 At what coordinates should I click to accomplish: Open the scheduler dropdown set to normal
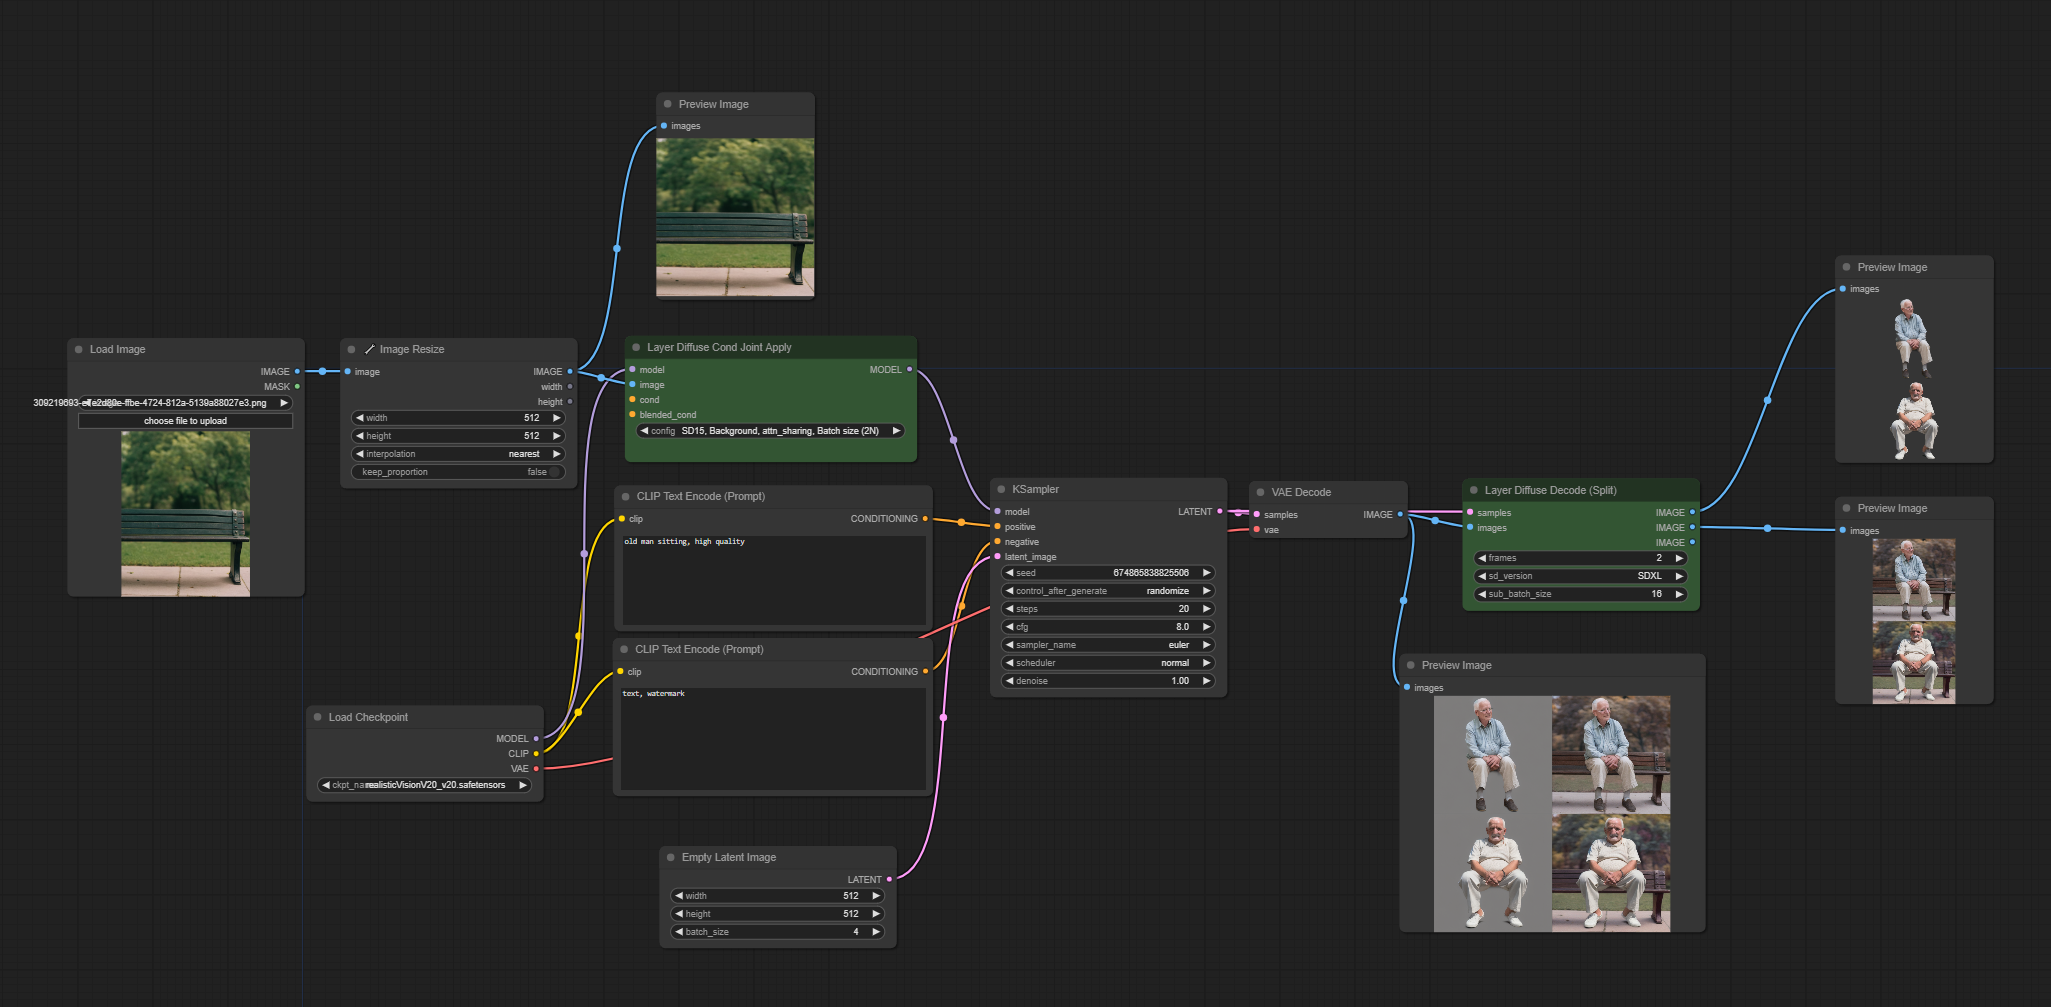coord(1107,663)
